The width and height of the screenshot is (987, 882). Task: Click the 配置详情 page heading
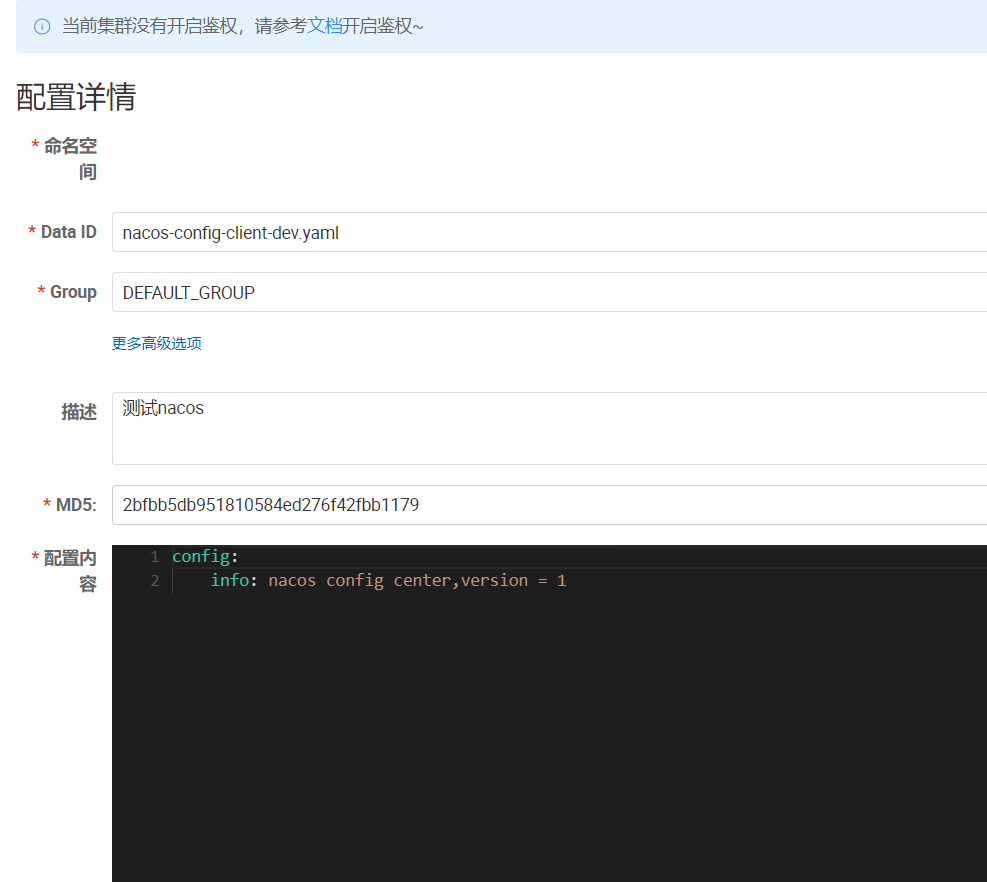[x=76, y=97]
